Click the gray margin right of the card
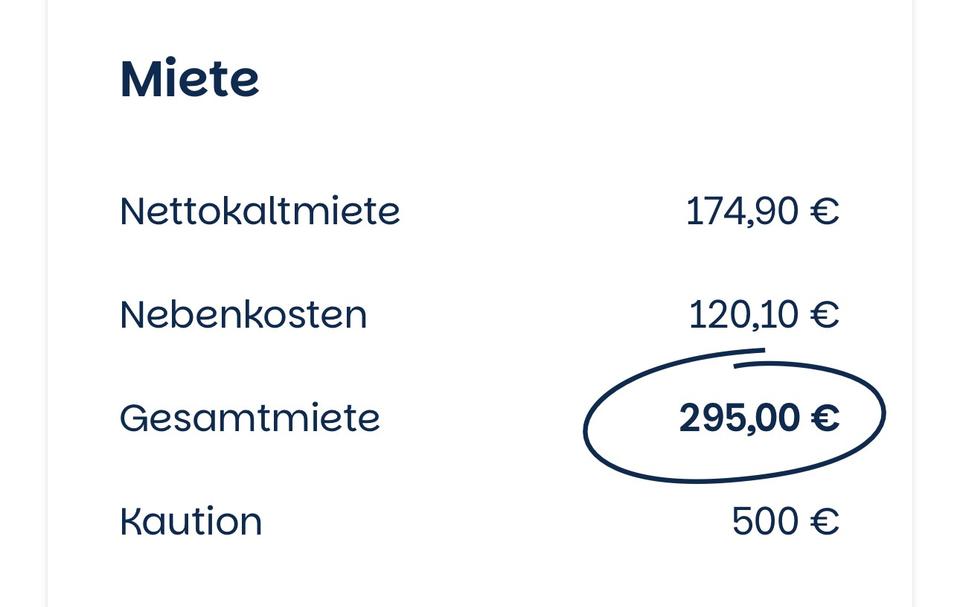This screenshot has width=960, height=607. 936,300
